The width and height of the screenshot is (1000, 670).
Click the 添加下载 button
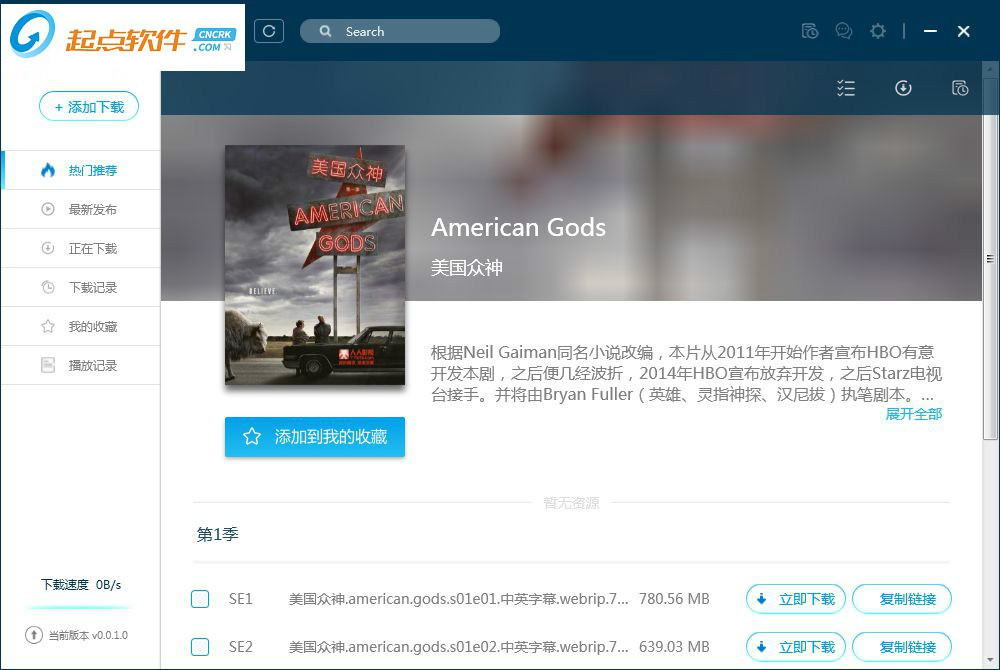(89, 106)
